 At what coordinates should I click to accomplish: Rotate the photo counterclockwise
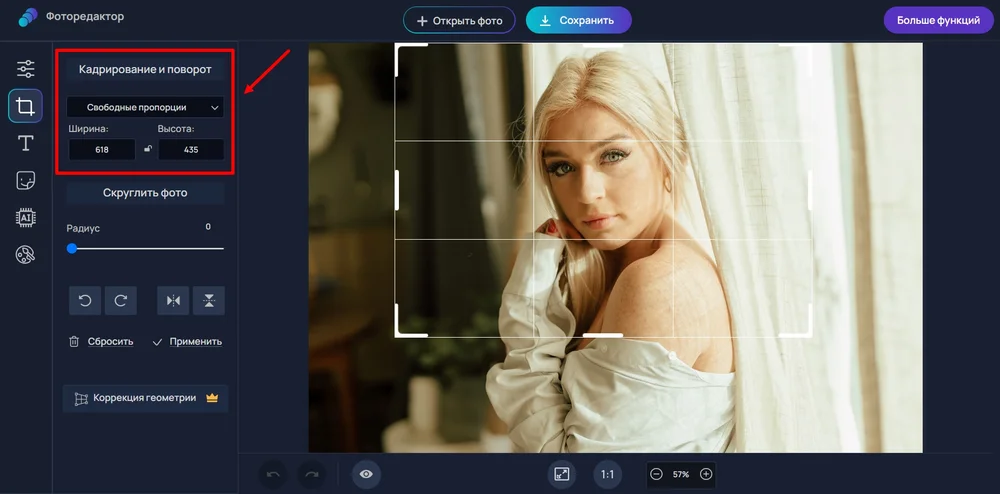tap(85, 300)
